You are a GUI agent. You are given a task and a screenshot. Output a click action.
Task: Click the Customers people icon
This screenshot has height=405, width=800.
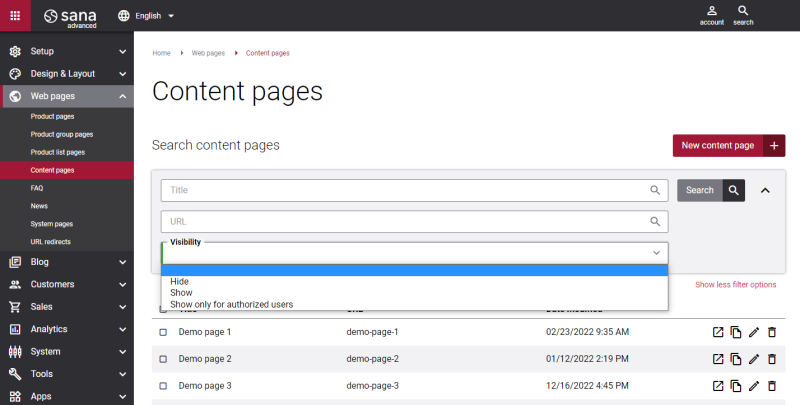(x=15, y=285)
